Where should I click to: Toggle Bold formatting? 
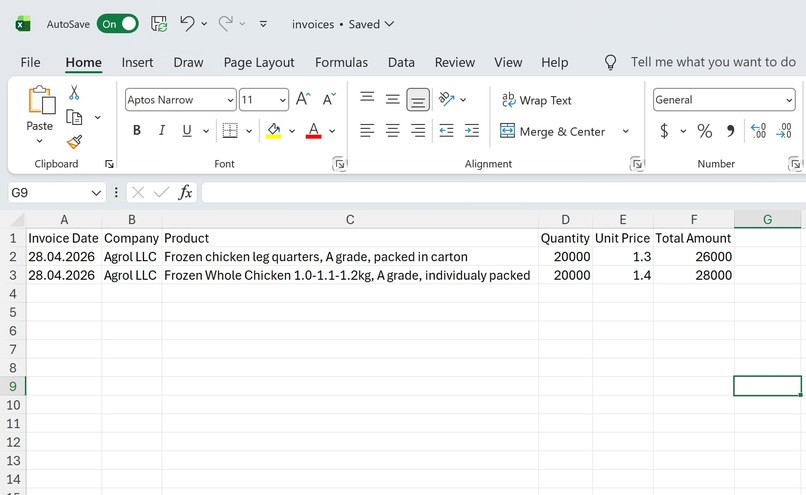(x=137, y=131)
